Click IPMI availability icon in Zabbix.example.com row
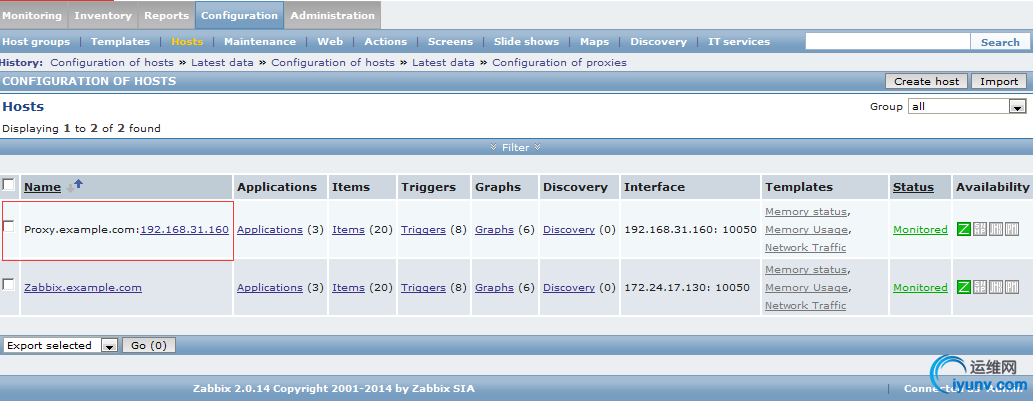 [x=1012, y=287]
